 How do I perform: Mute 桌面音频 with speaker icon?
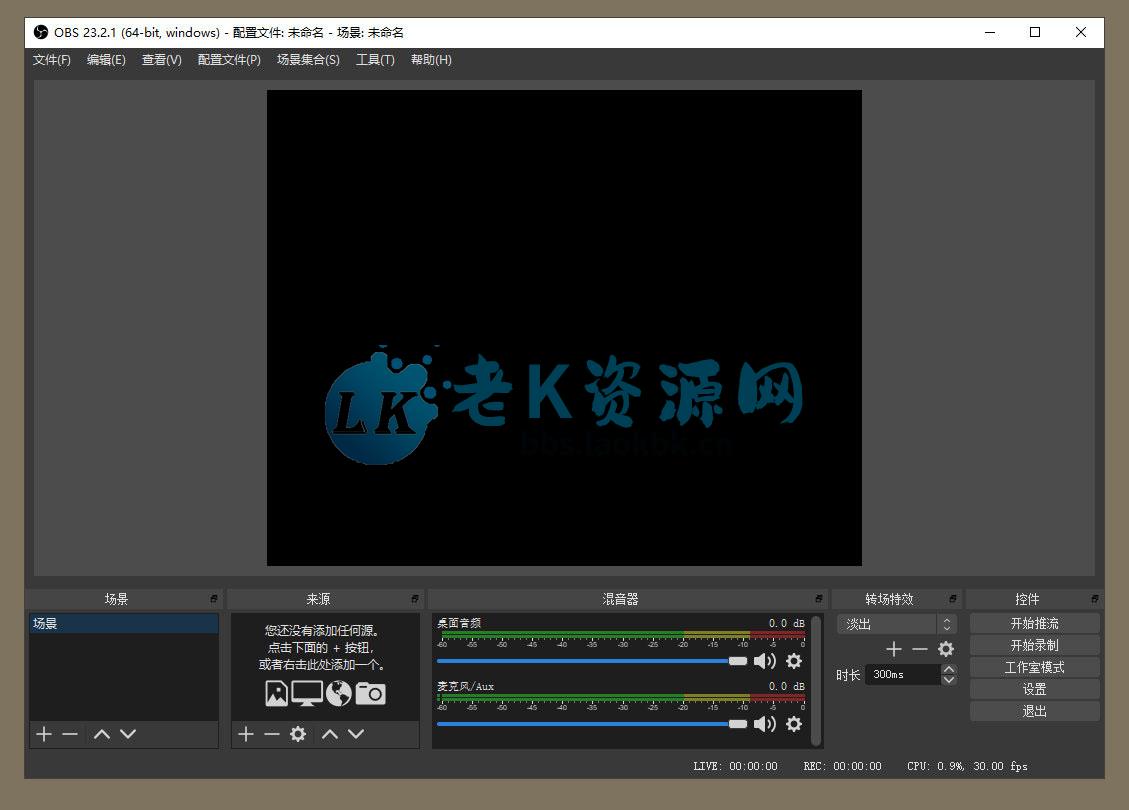pyautogui.click(x=765, y=661)
